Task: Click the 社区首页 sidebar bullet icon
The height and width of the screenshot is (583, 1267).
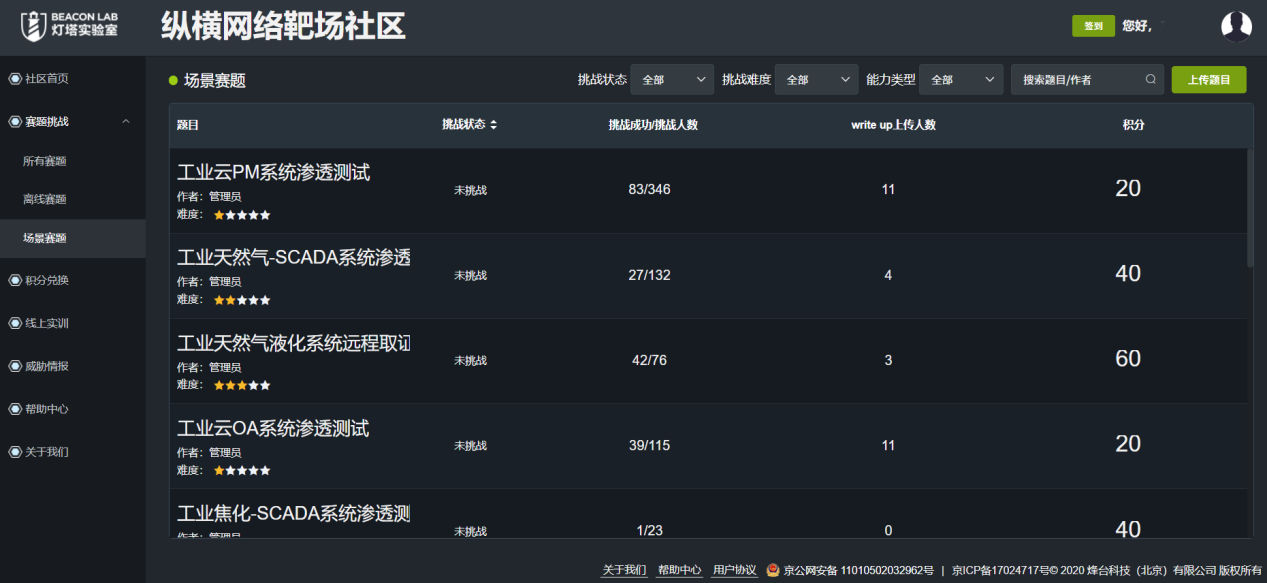Action: coord(14,79)
